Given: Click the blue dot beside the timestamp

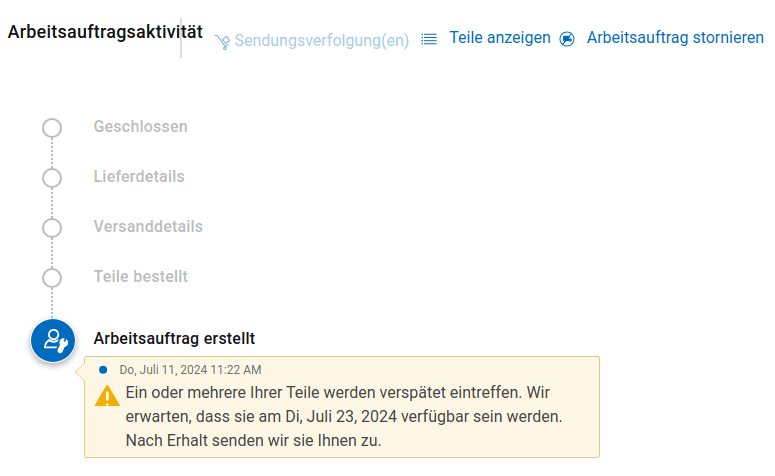Looking at the screenshot, I should point(103,369).
